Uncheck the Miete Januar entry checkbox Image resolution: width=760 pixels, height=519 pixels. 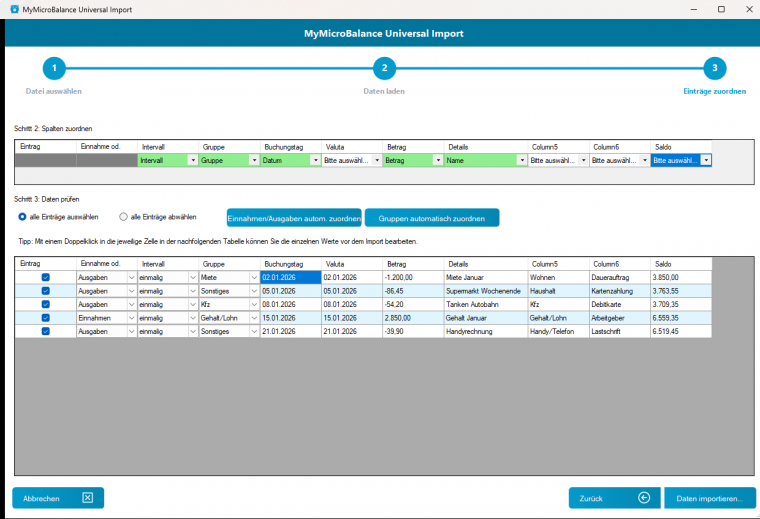46,277
